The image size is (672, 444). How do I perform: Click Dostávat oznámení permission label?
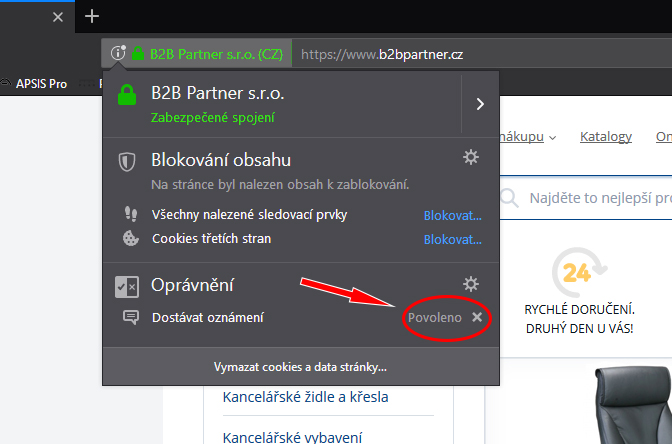pyautogui.click(x=208, y=318)
